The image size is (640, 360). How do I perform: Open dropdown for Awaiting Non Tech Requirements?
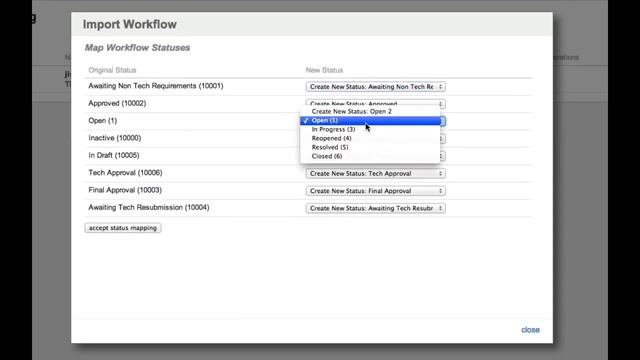(x=376, y=87)
